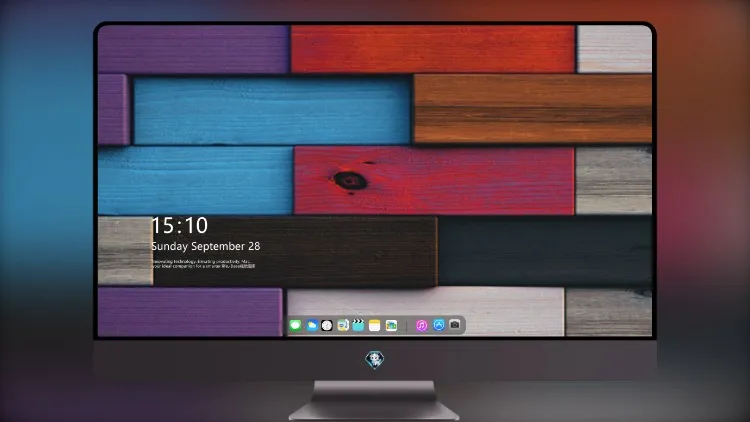
Task: Open the pink iTunes music app
Action: 421,325
